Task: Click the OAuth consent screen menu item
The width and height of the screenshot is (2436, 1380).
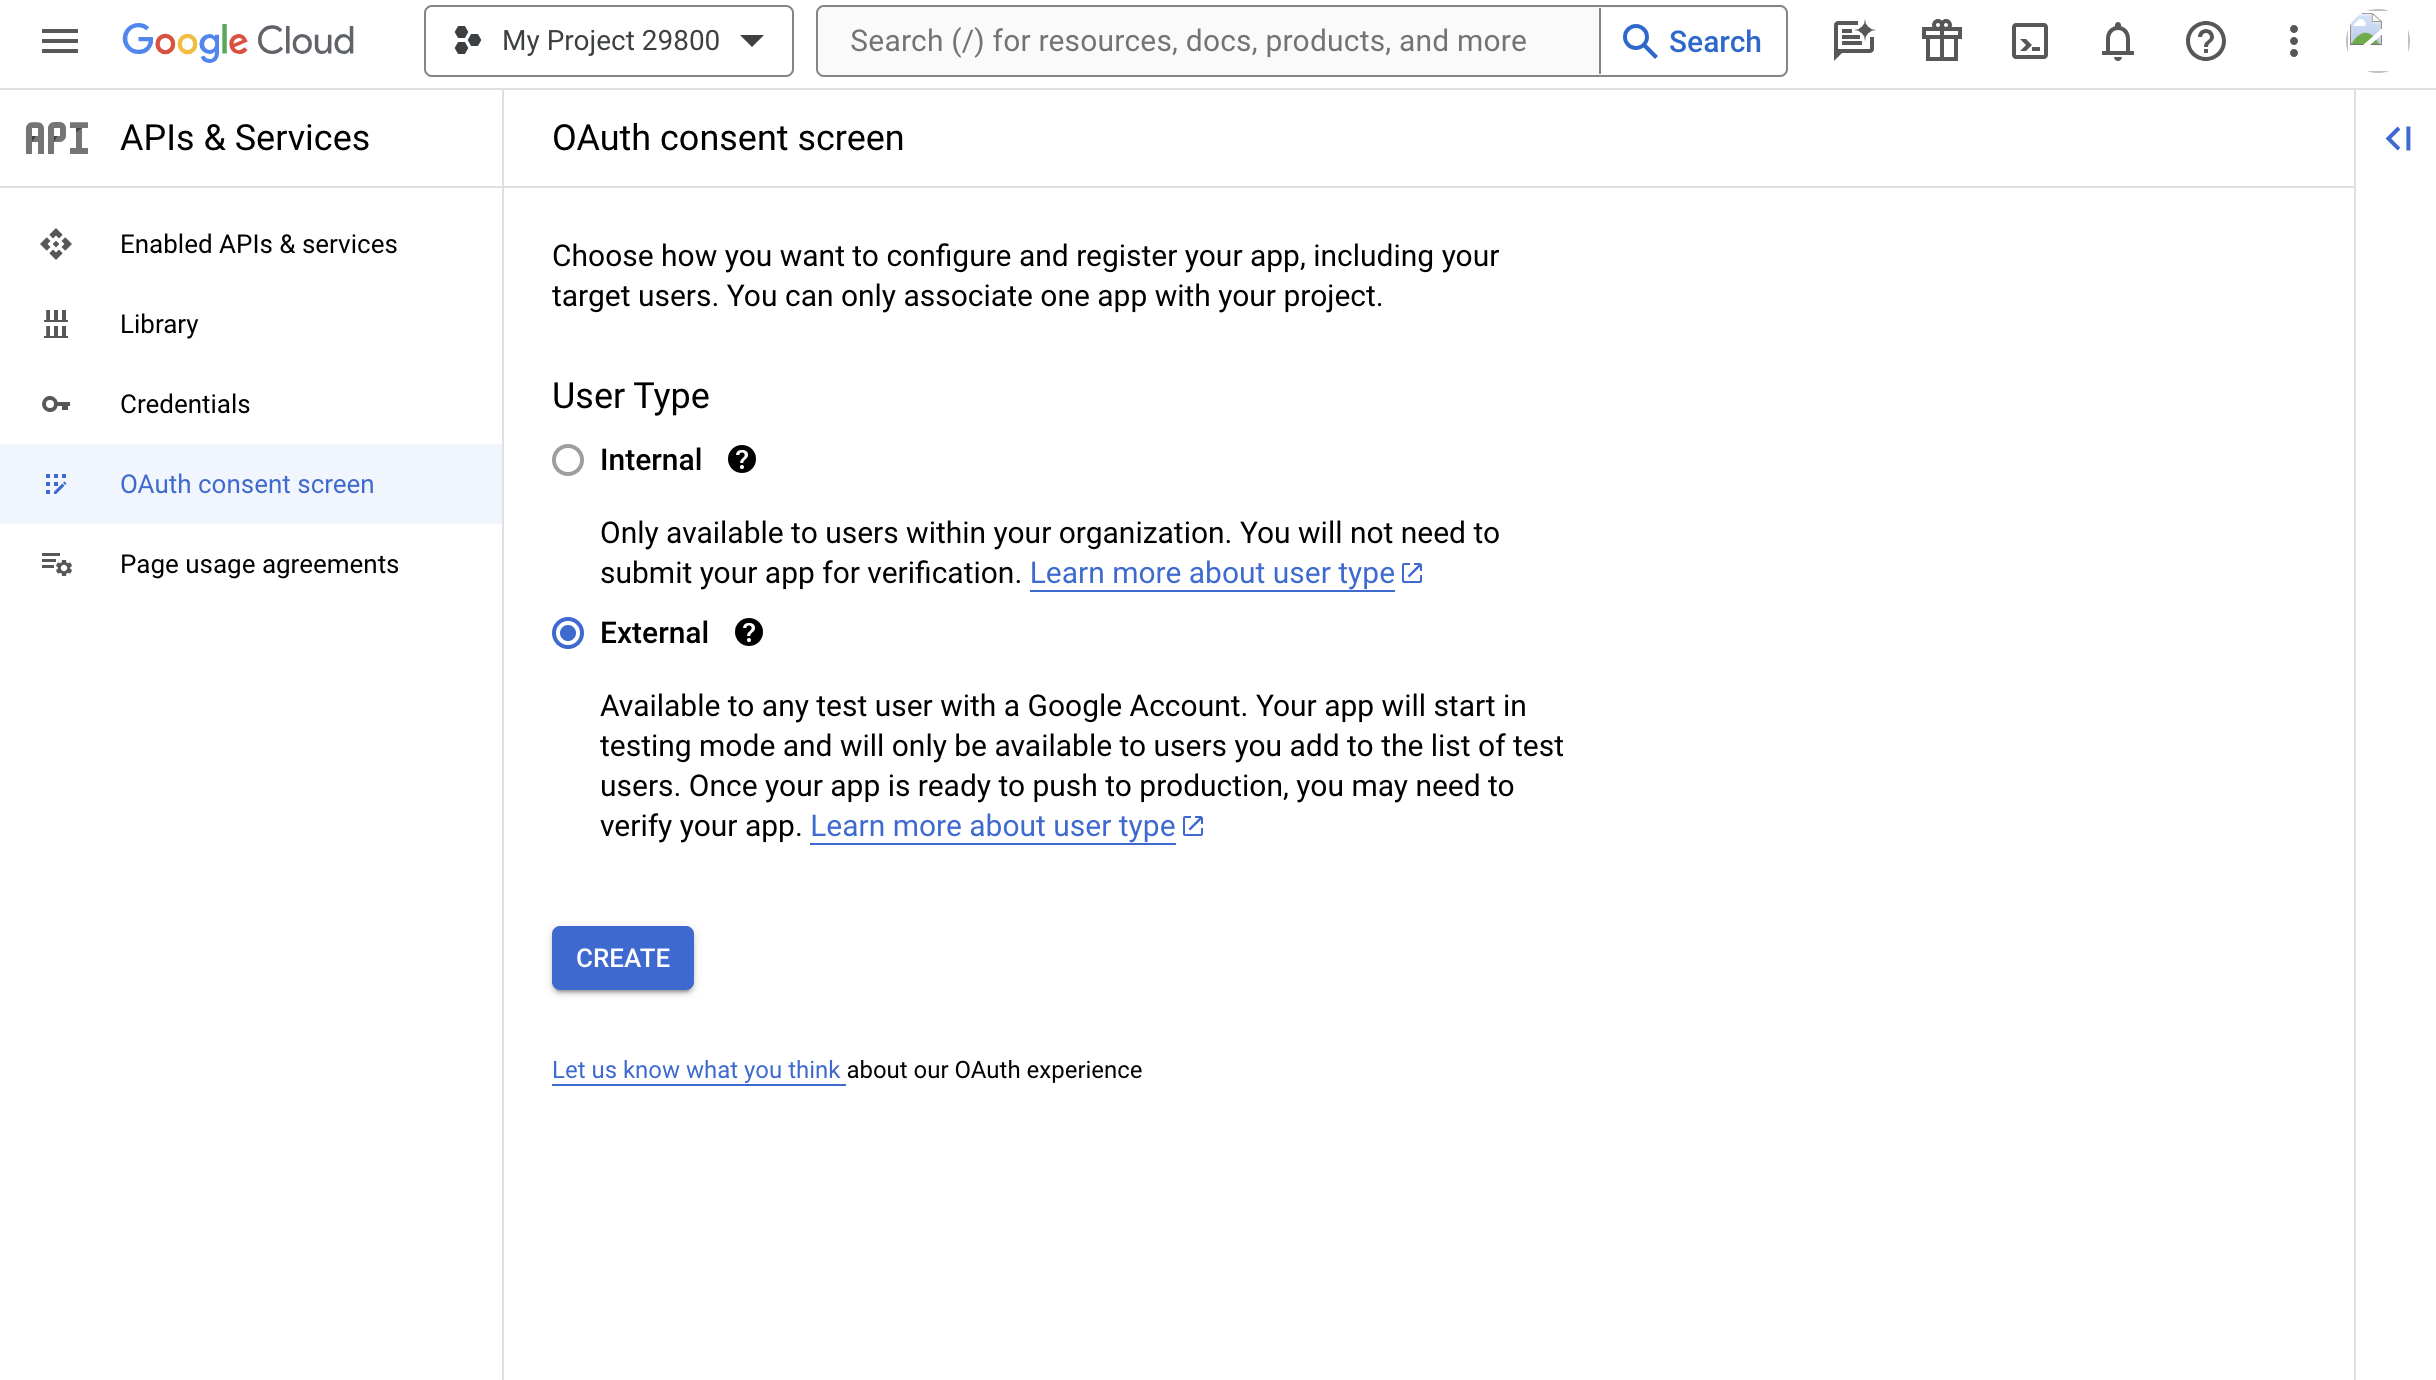Action: 248,483
